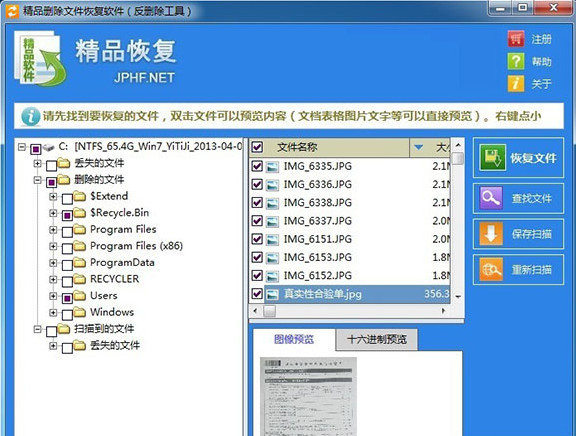Click the 查找文件 button

tap(518, 198)
